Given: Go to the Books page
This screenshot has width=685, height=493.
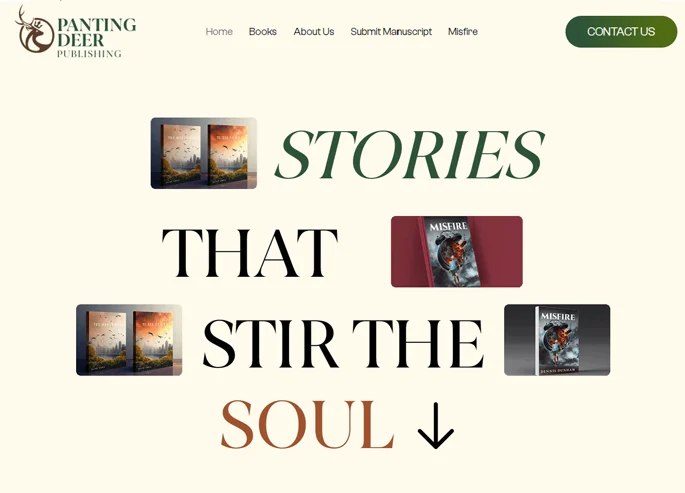Looking at the screenshot, I should pos(263,31).
